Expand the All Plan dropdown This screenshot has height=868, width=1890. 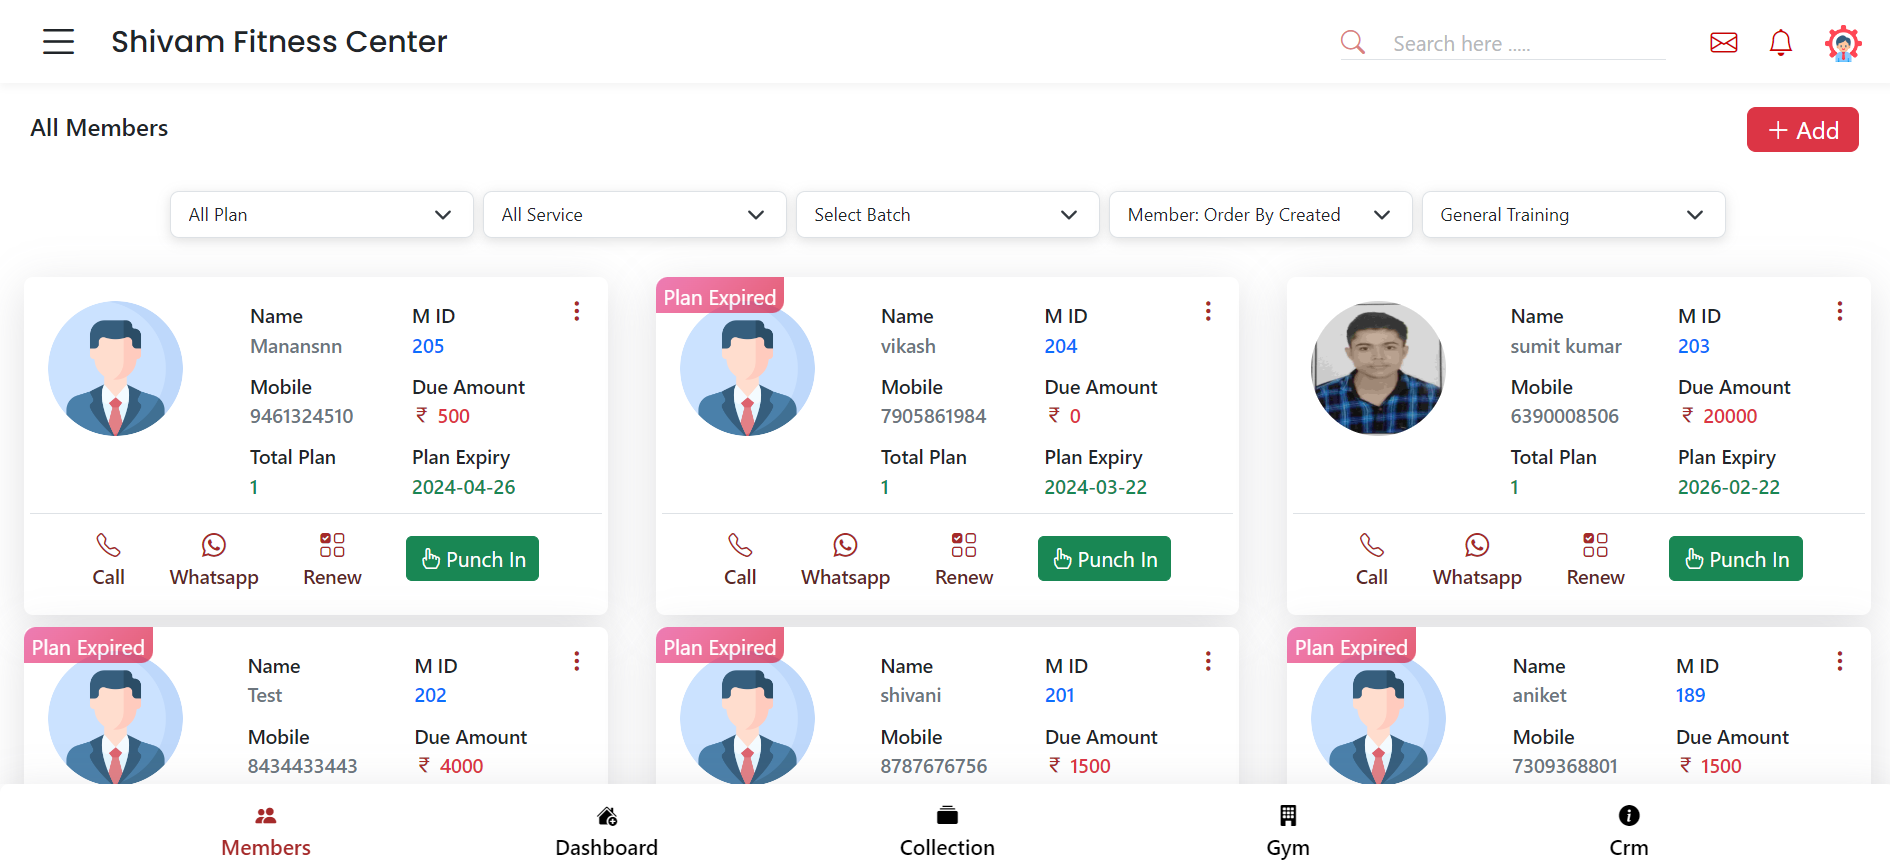pyautogui.click(x=321, y=215)
